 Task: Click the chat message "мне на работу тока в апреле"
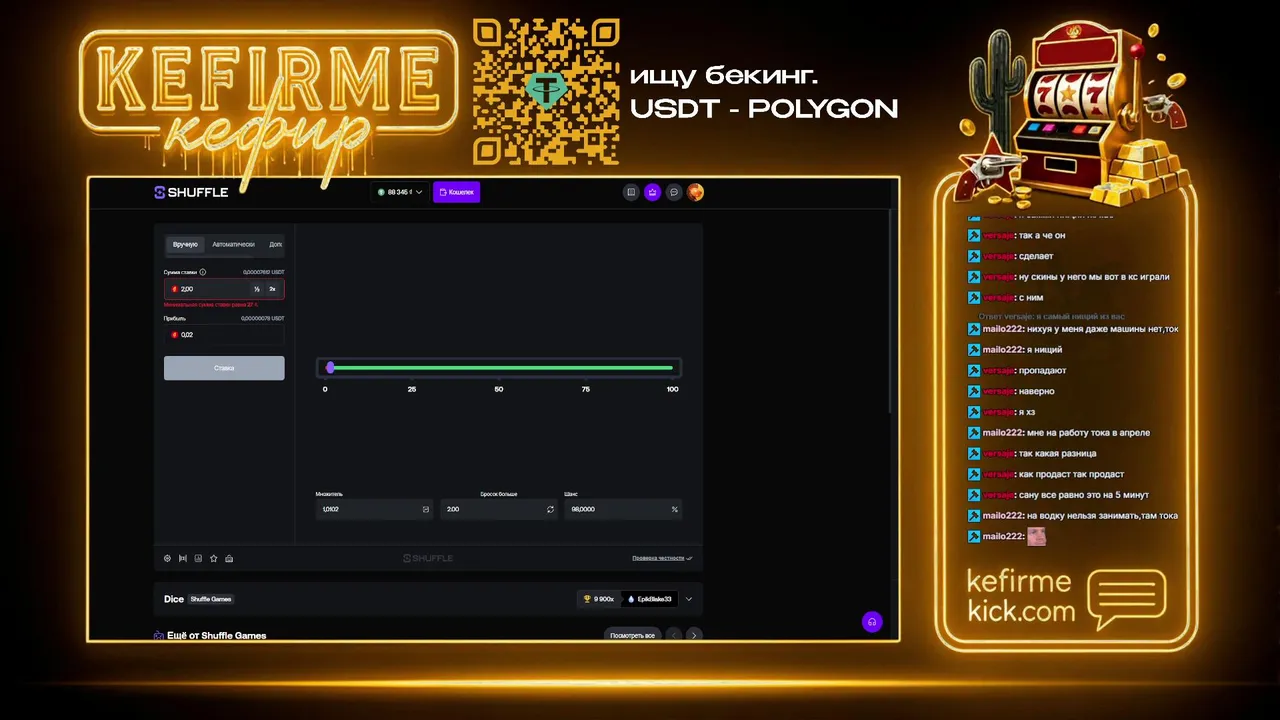[x=1088, y=433]
